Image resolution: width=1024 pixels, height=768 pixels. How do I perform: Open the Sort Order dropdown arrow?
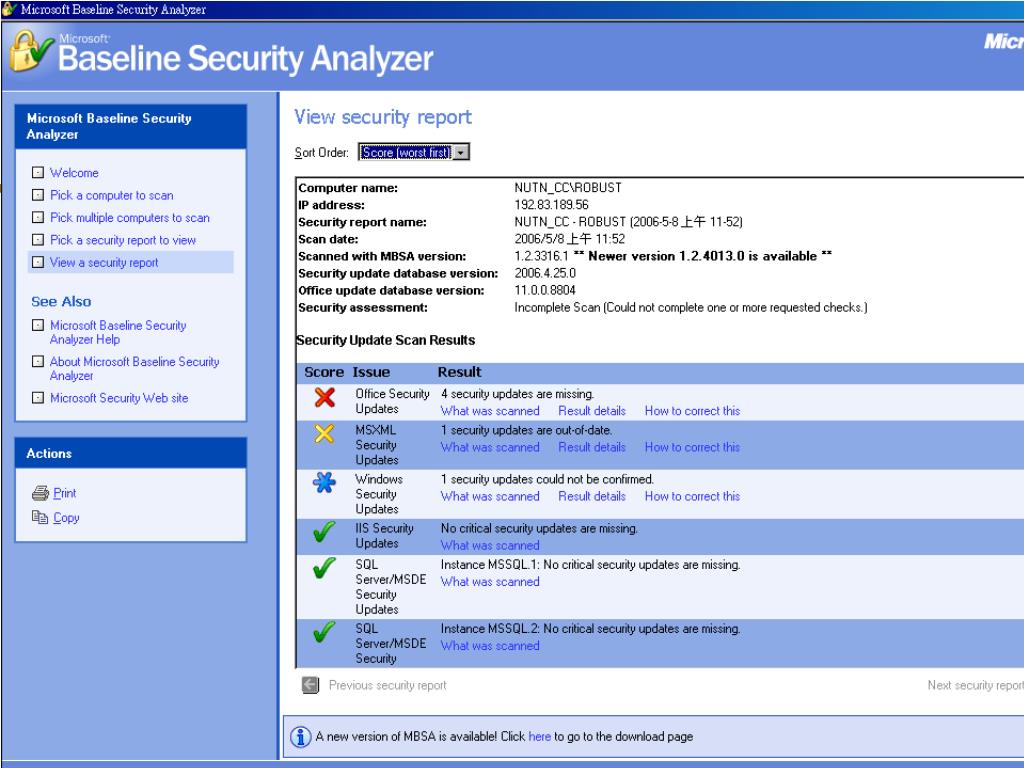tap(461, 152)
